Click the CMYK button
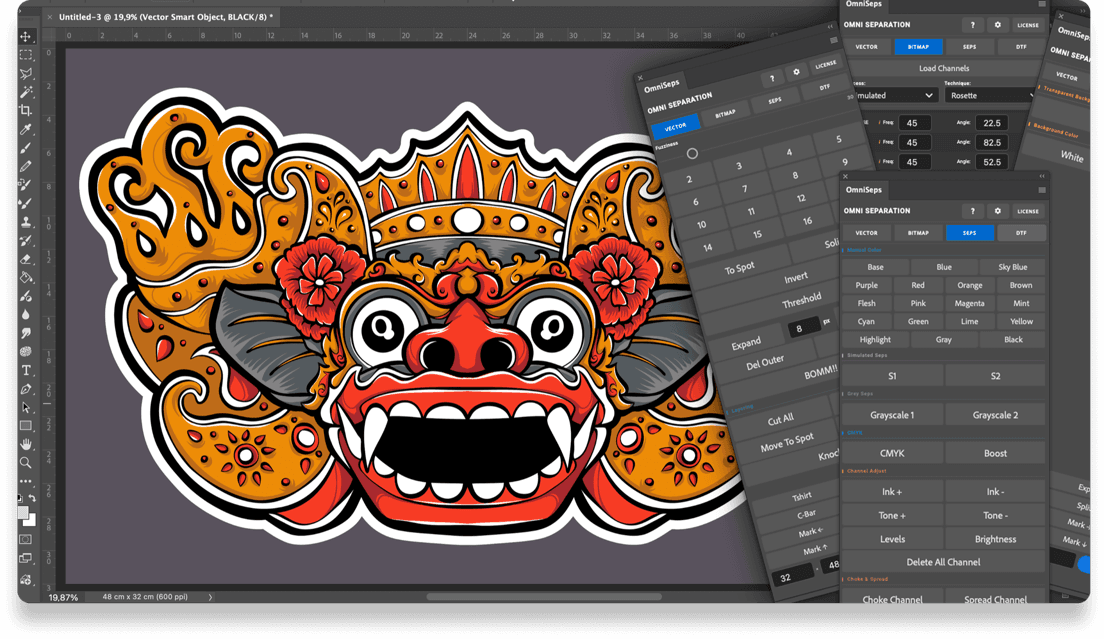Viewport: 1104px width, 639px height. [x=892, y=453]
